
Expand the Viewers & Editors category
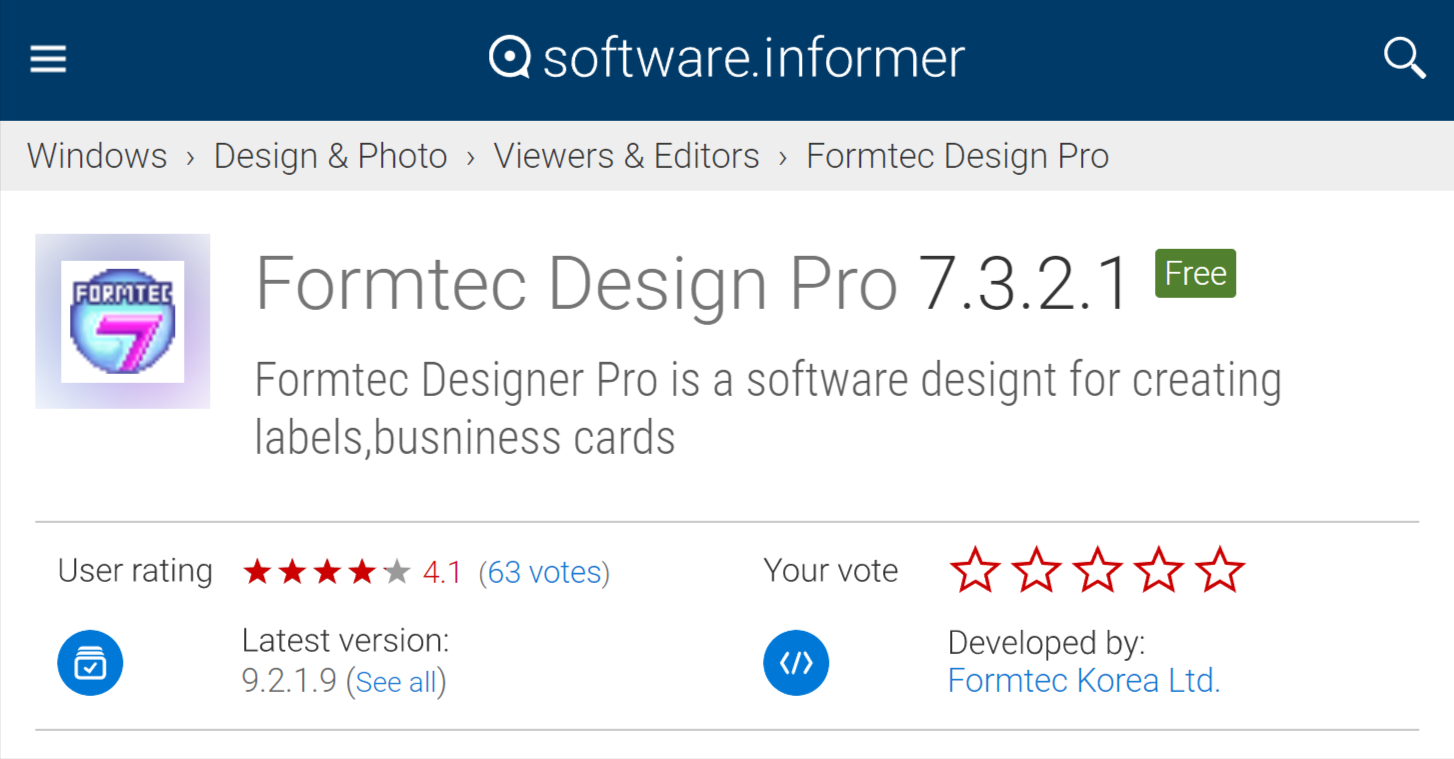click(x=626, y=155)
